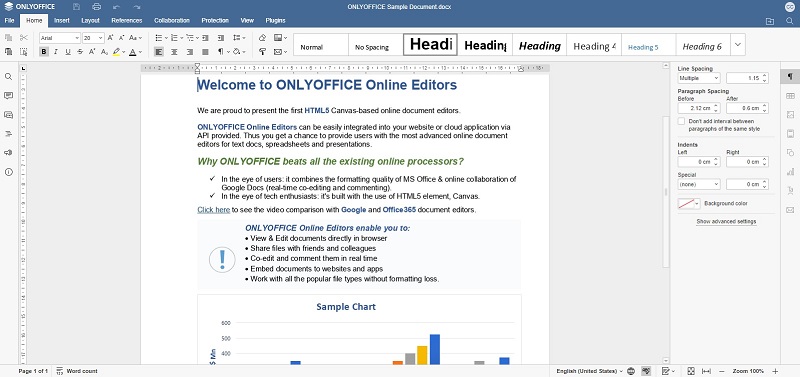Click Fit to page icon in status bar

(691, 371)
